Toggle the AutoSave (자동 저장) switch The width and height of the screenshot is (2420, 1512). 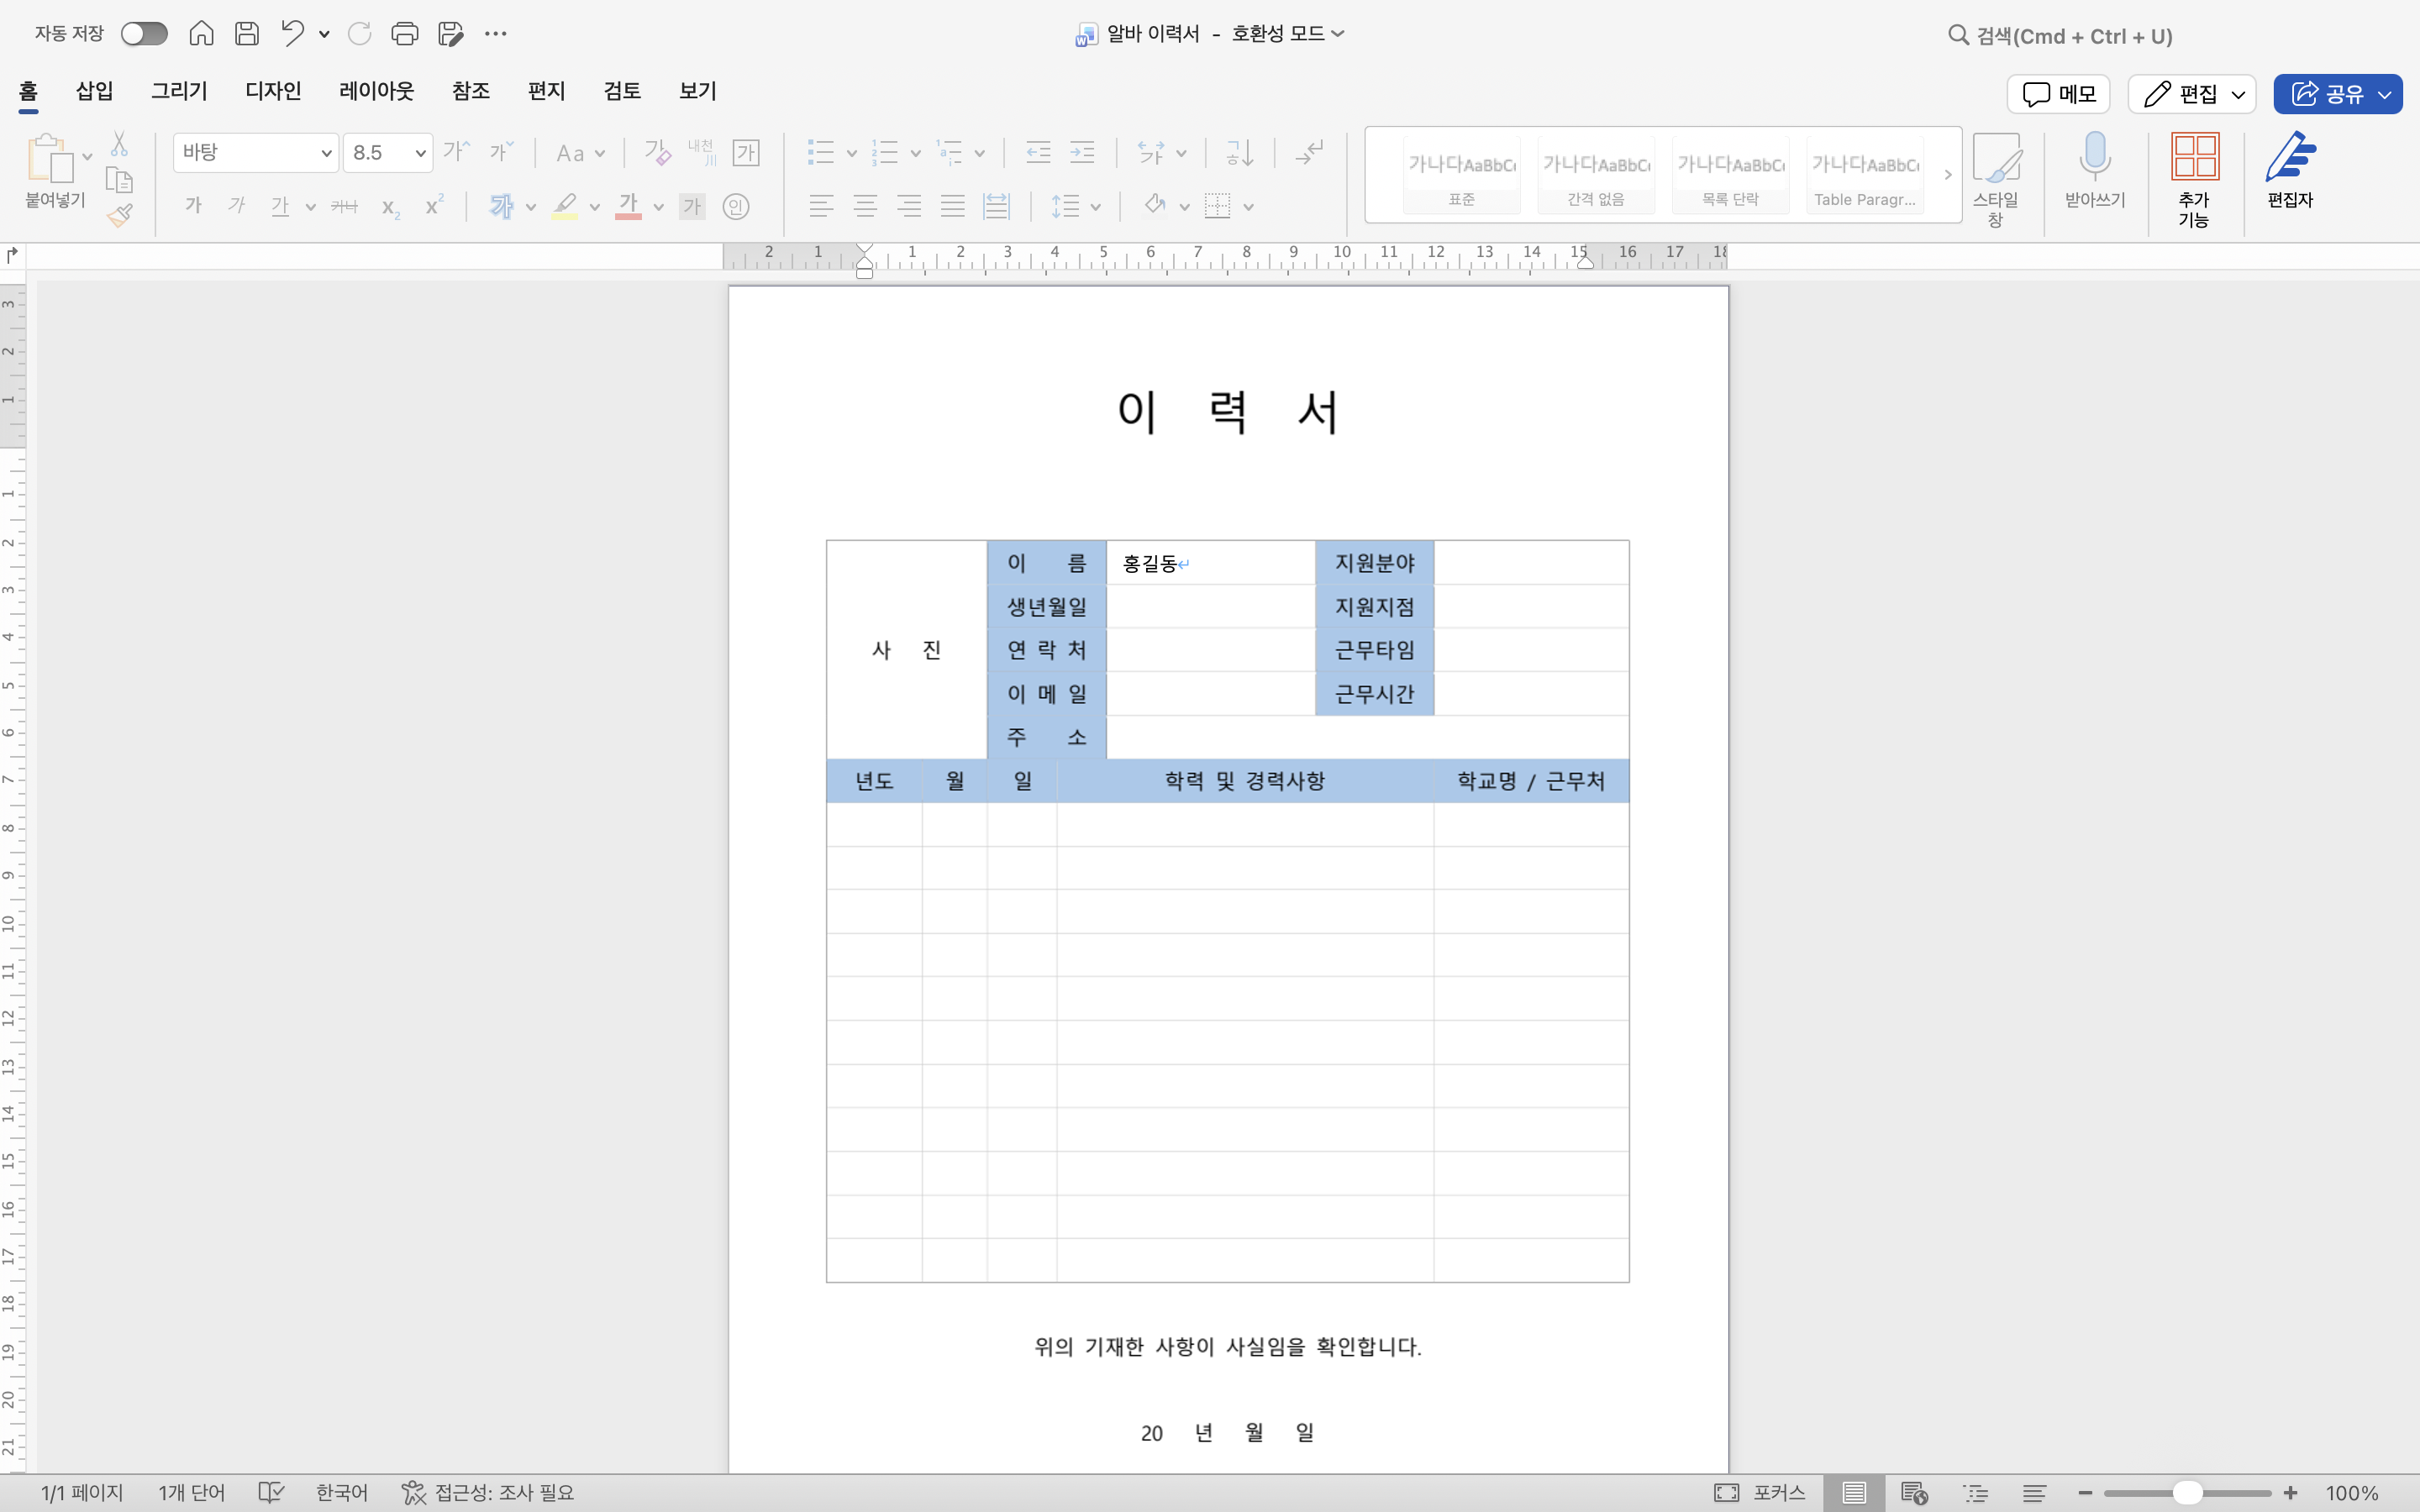point(144,34)
